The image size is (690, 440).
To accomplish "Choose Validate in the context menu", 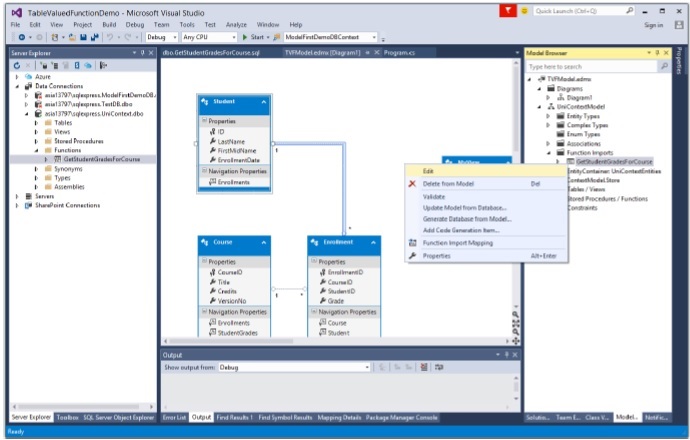I will 434,197.
